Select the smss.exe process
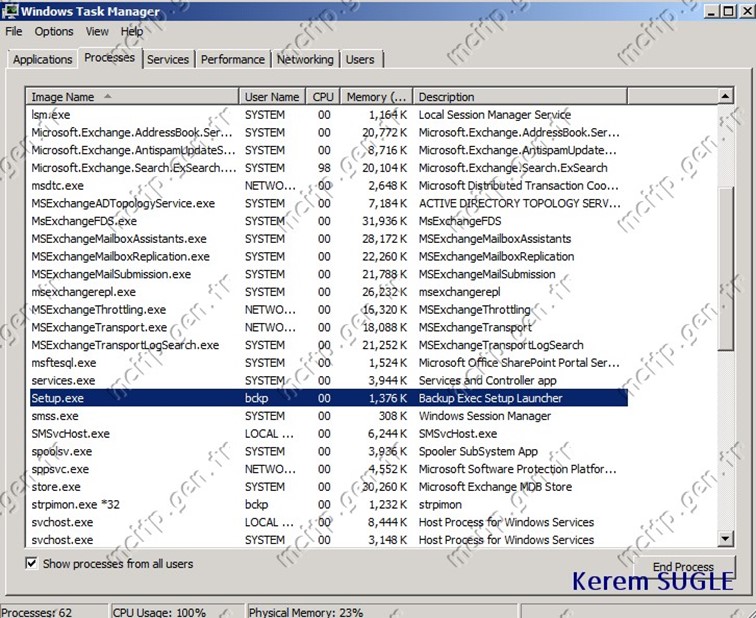Image resolution: width=756 pixels, height=618 pixels. pyautogui.click(x=328, y=416)
